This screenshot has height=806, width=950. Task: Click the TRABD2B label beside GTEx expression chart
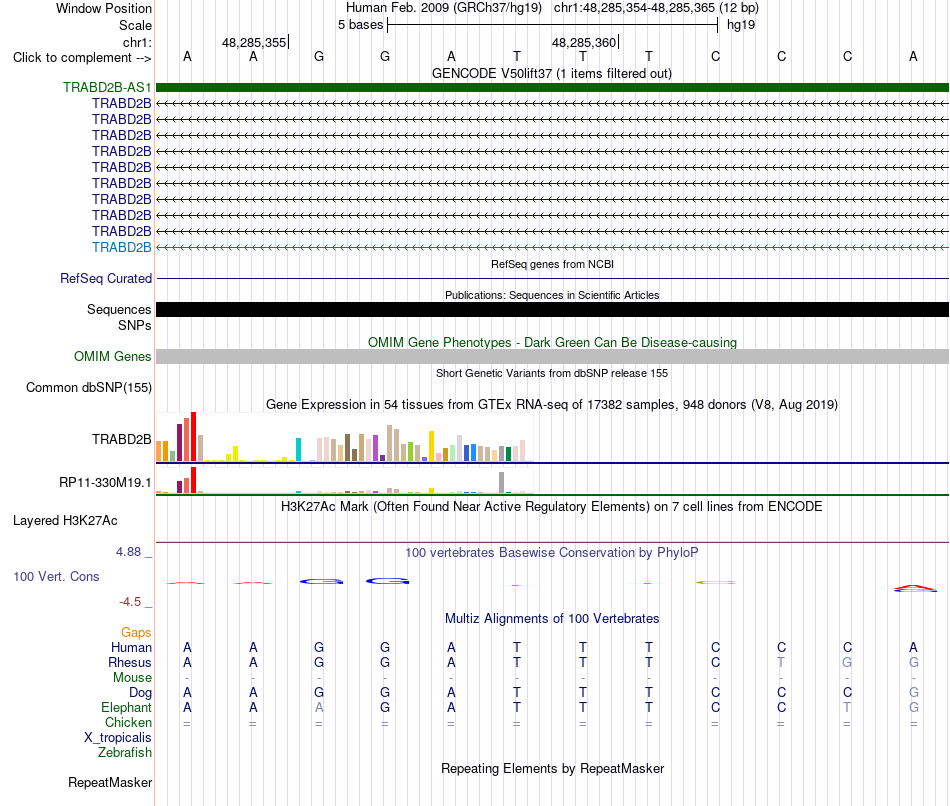(122, 439)
